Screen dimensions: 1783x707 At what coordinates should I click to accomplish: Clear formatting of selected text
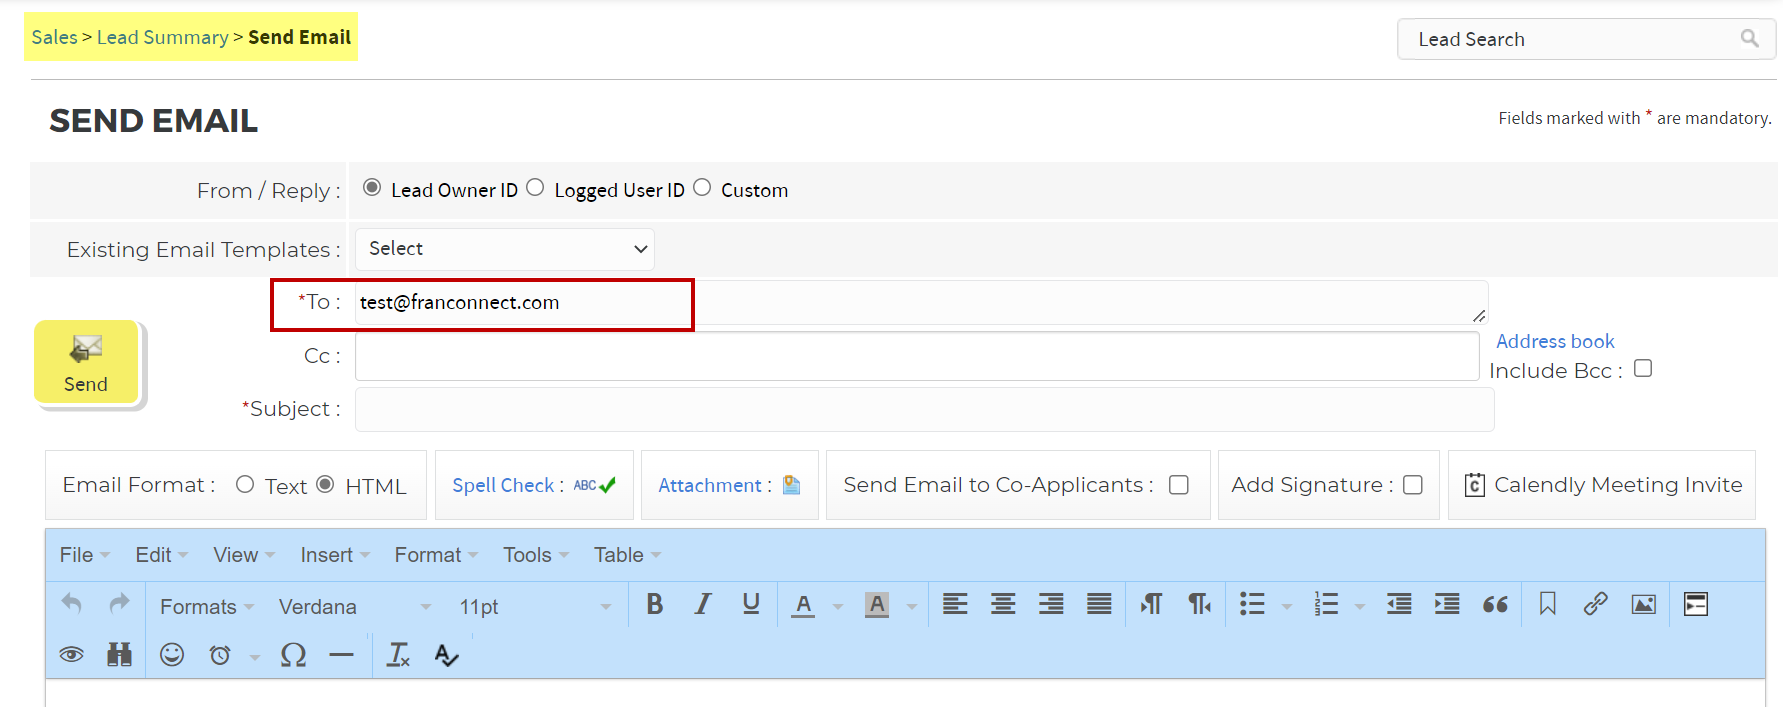coord(398,655)
